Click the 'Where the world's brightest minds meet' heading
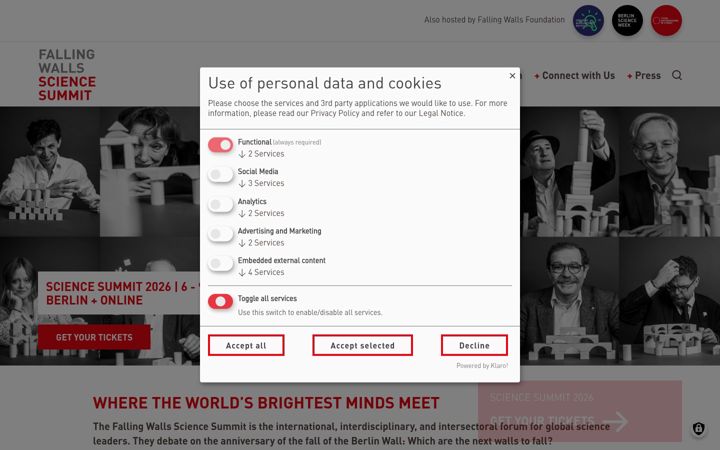Screen dimensions: 720x450 (x=266, y=403)
